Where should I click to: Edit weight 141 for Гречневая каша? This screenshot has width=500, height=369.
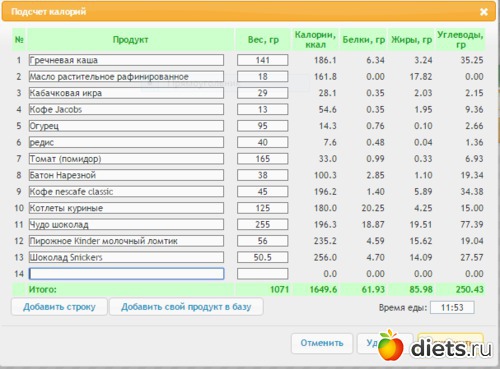(x=263, y=60)
